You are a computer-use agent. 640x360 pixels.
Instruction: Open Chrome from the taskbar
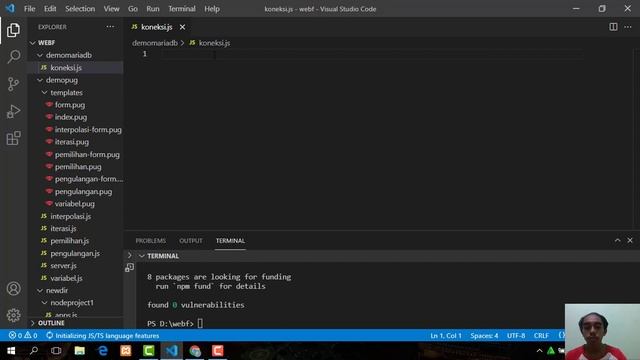tap(195, 351)
